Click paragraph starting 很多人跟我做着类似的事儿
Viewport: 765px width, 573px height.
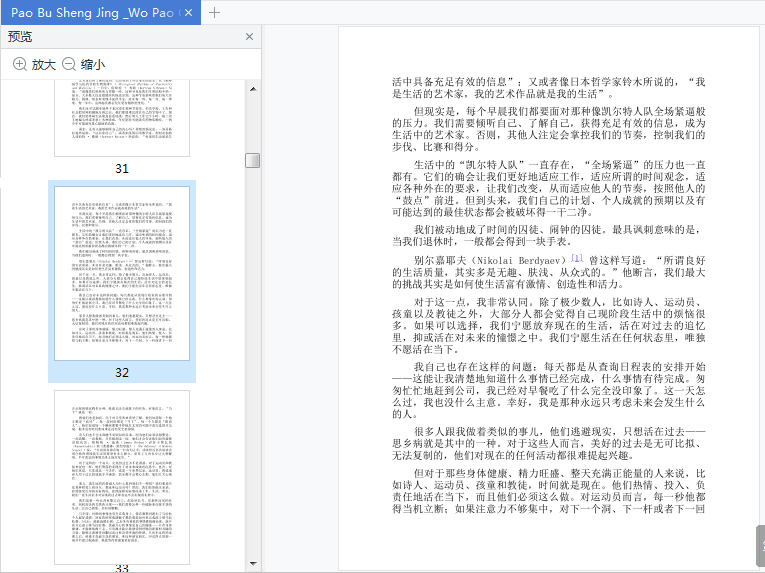click(549, 443)
